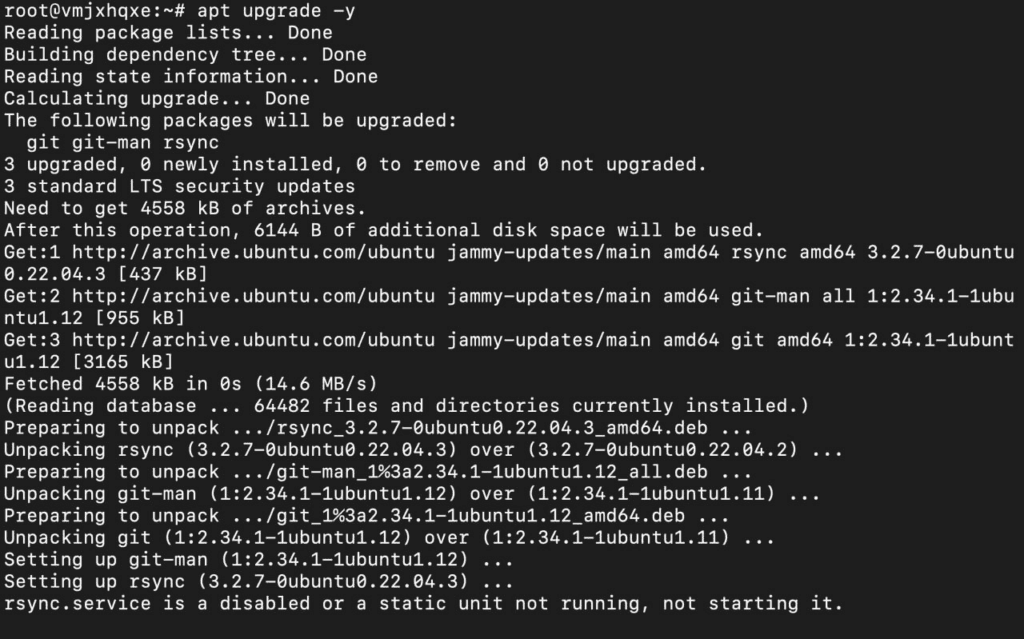Click the git-man_1%3a2.34.1 deb filename

point(492,472)
